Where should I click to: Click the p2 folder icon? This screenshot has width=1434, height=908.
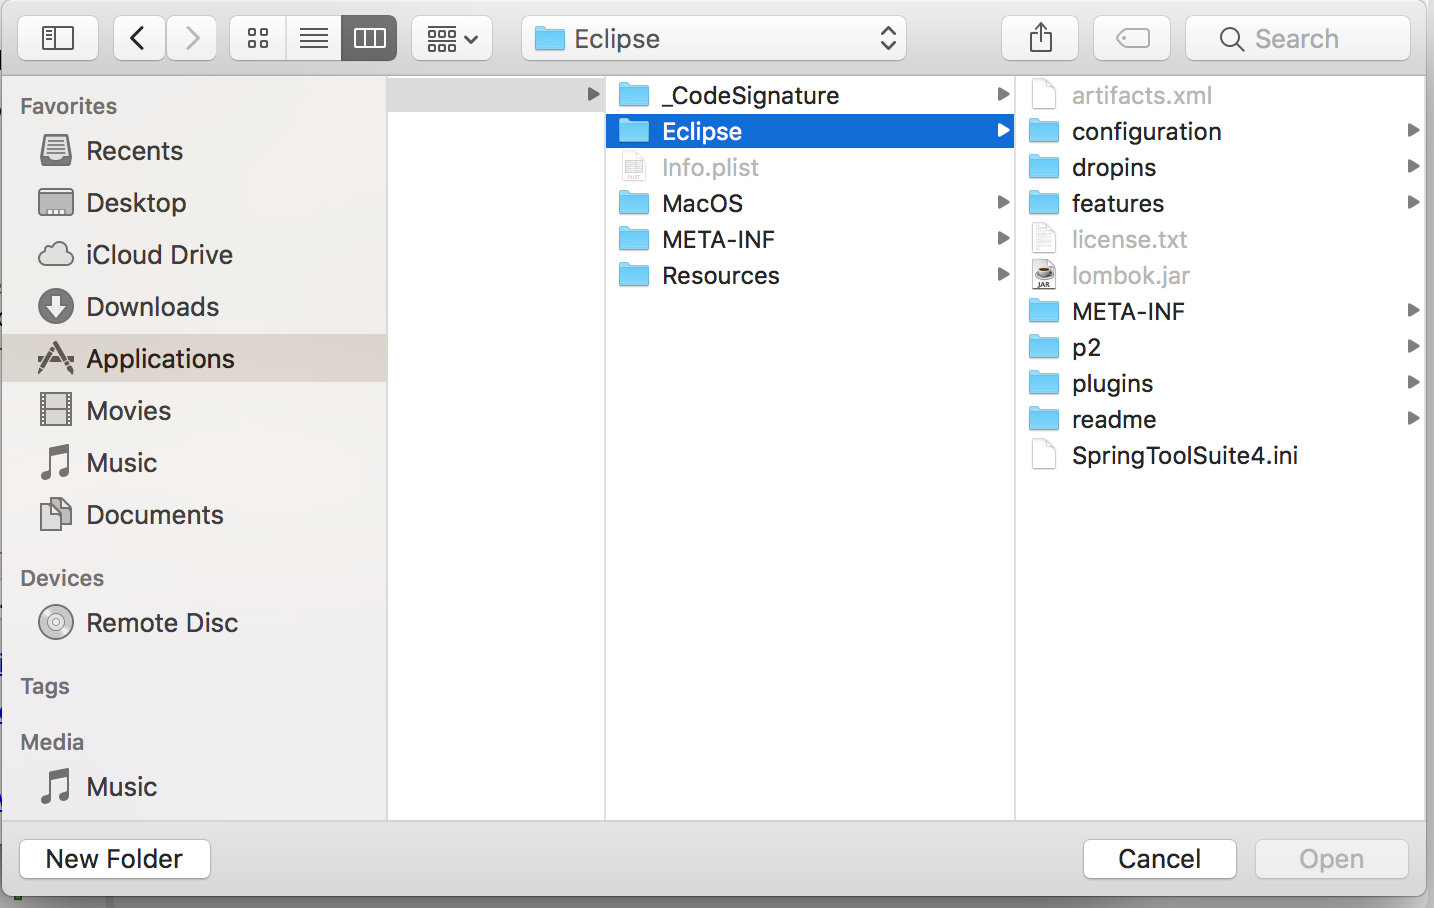[1044, 347]
